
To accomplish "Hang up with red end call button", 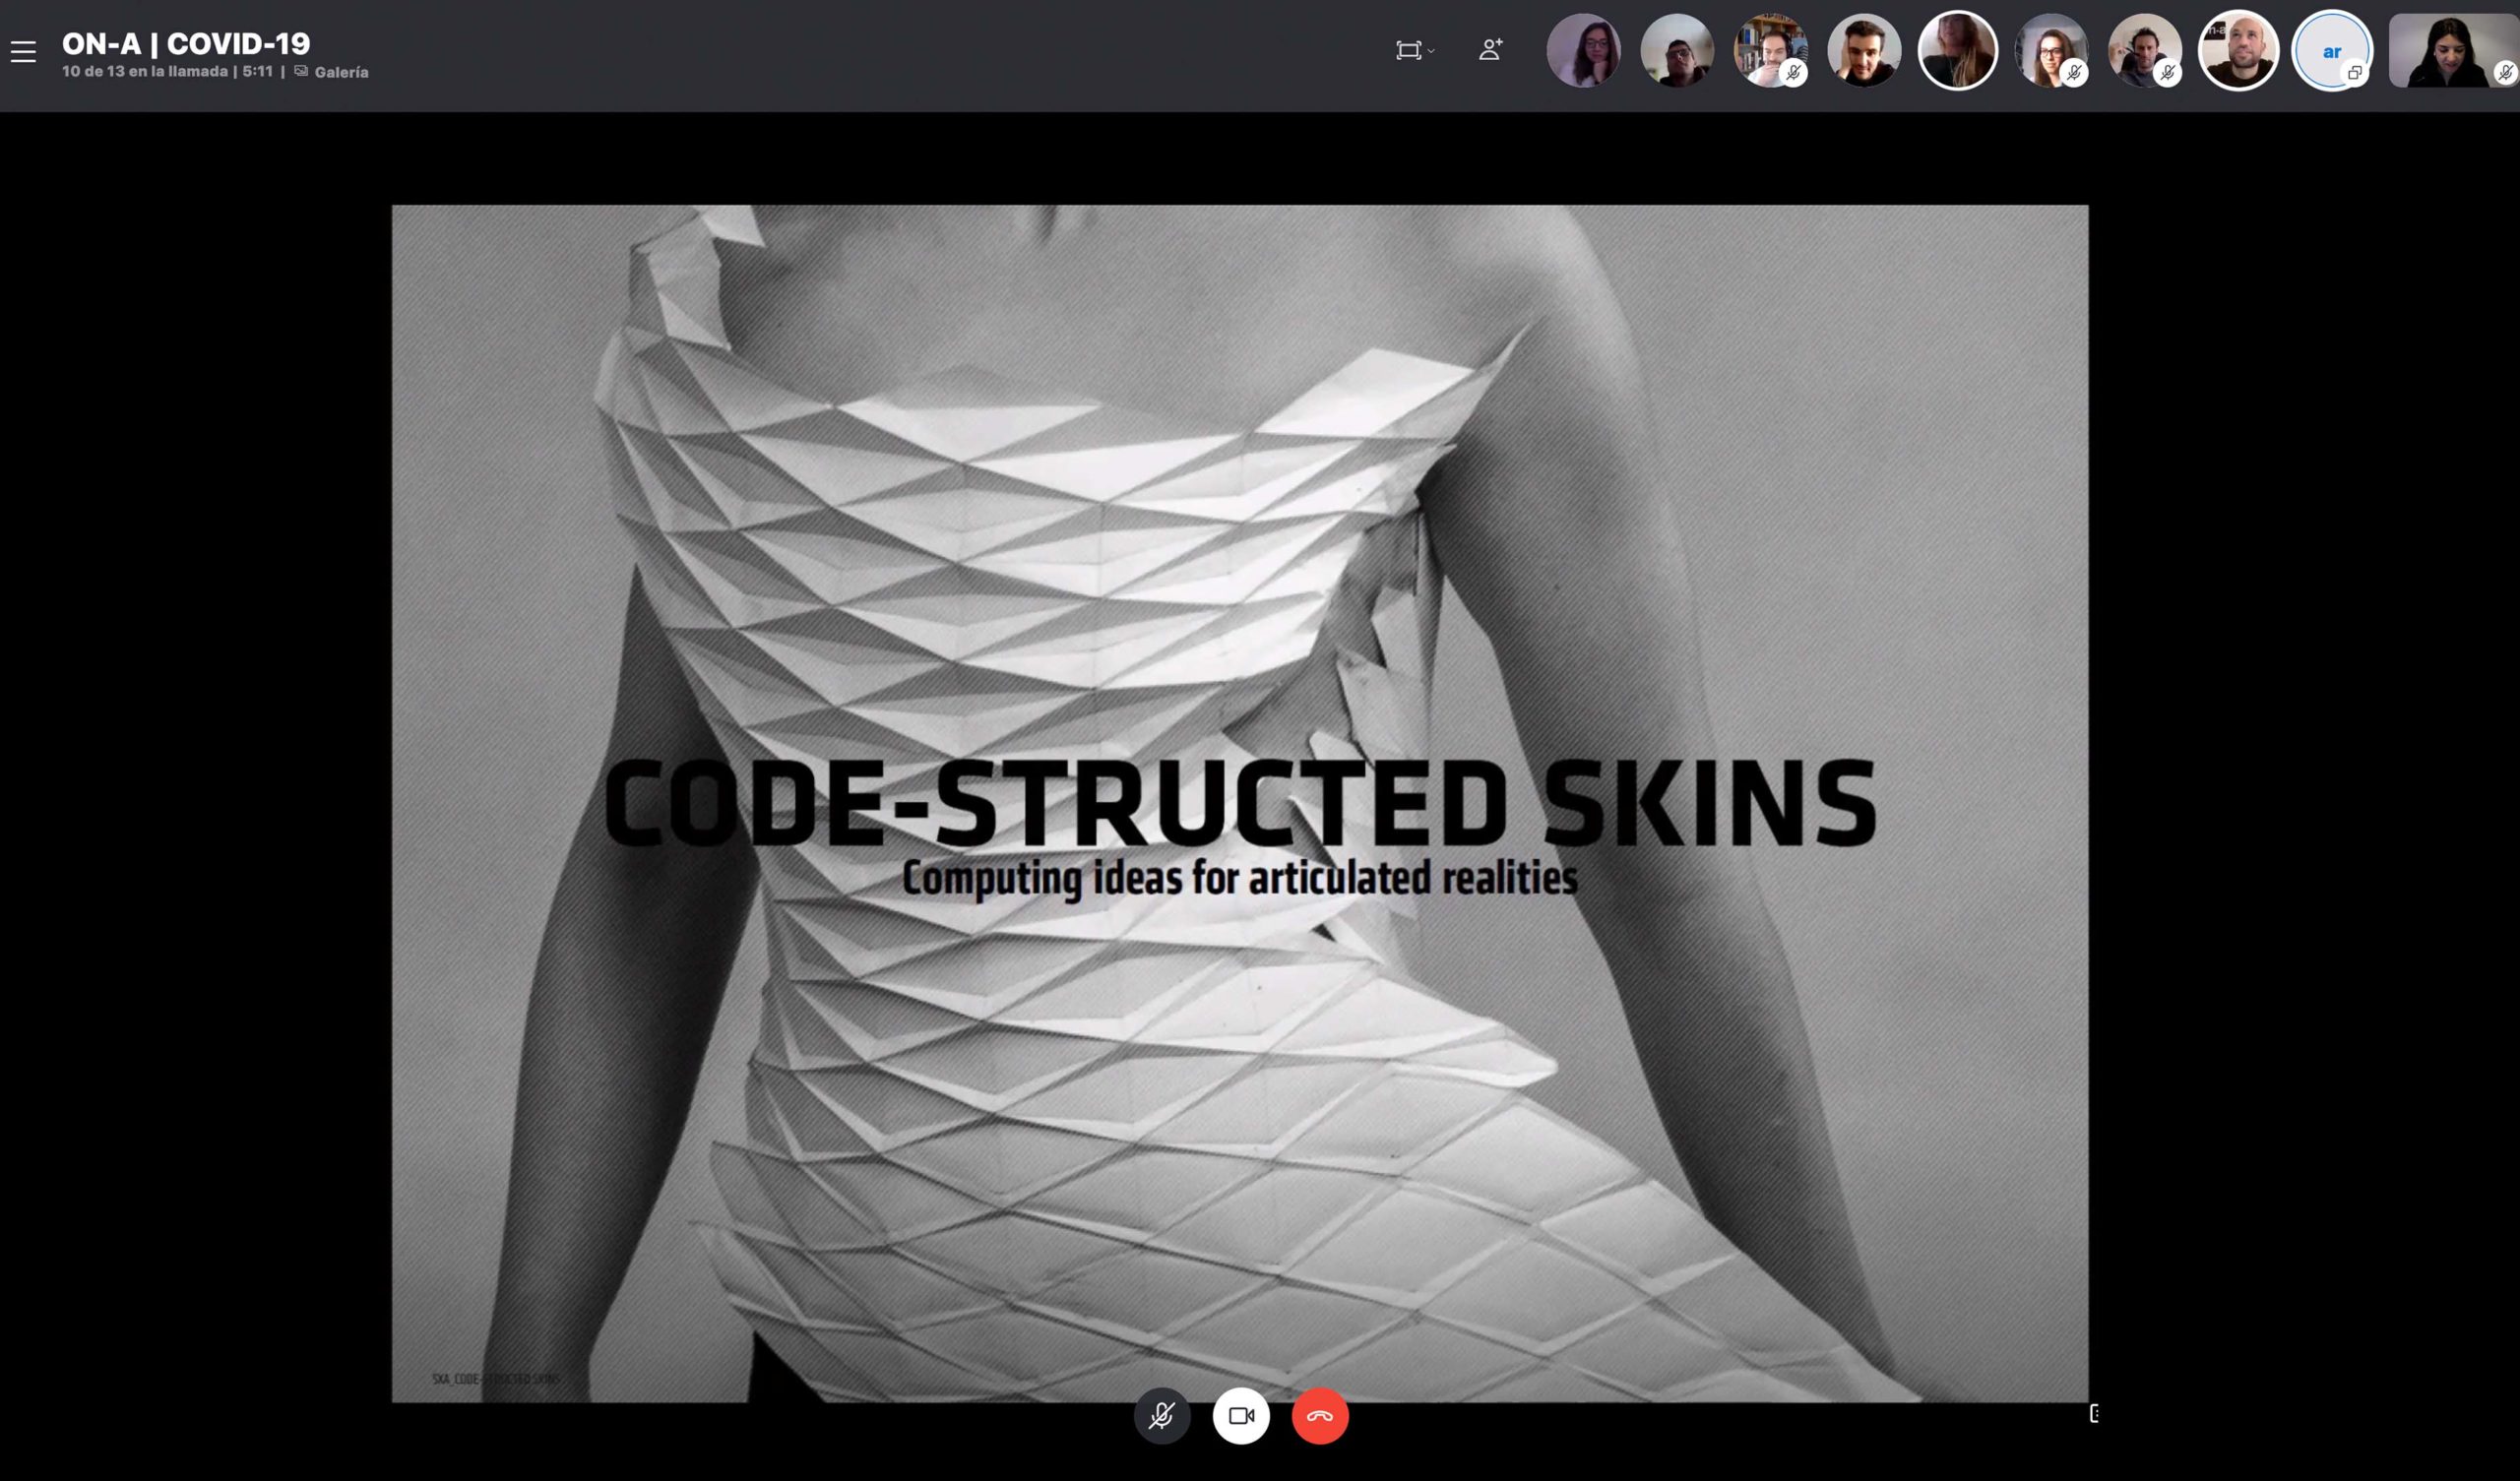I will 1320,1415.
